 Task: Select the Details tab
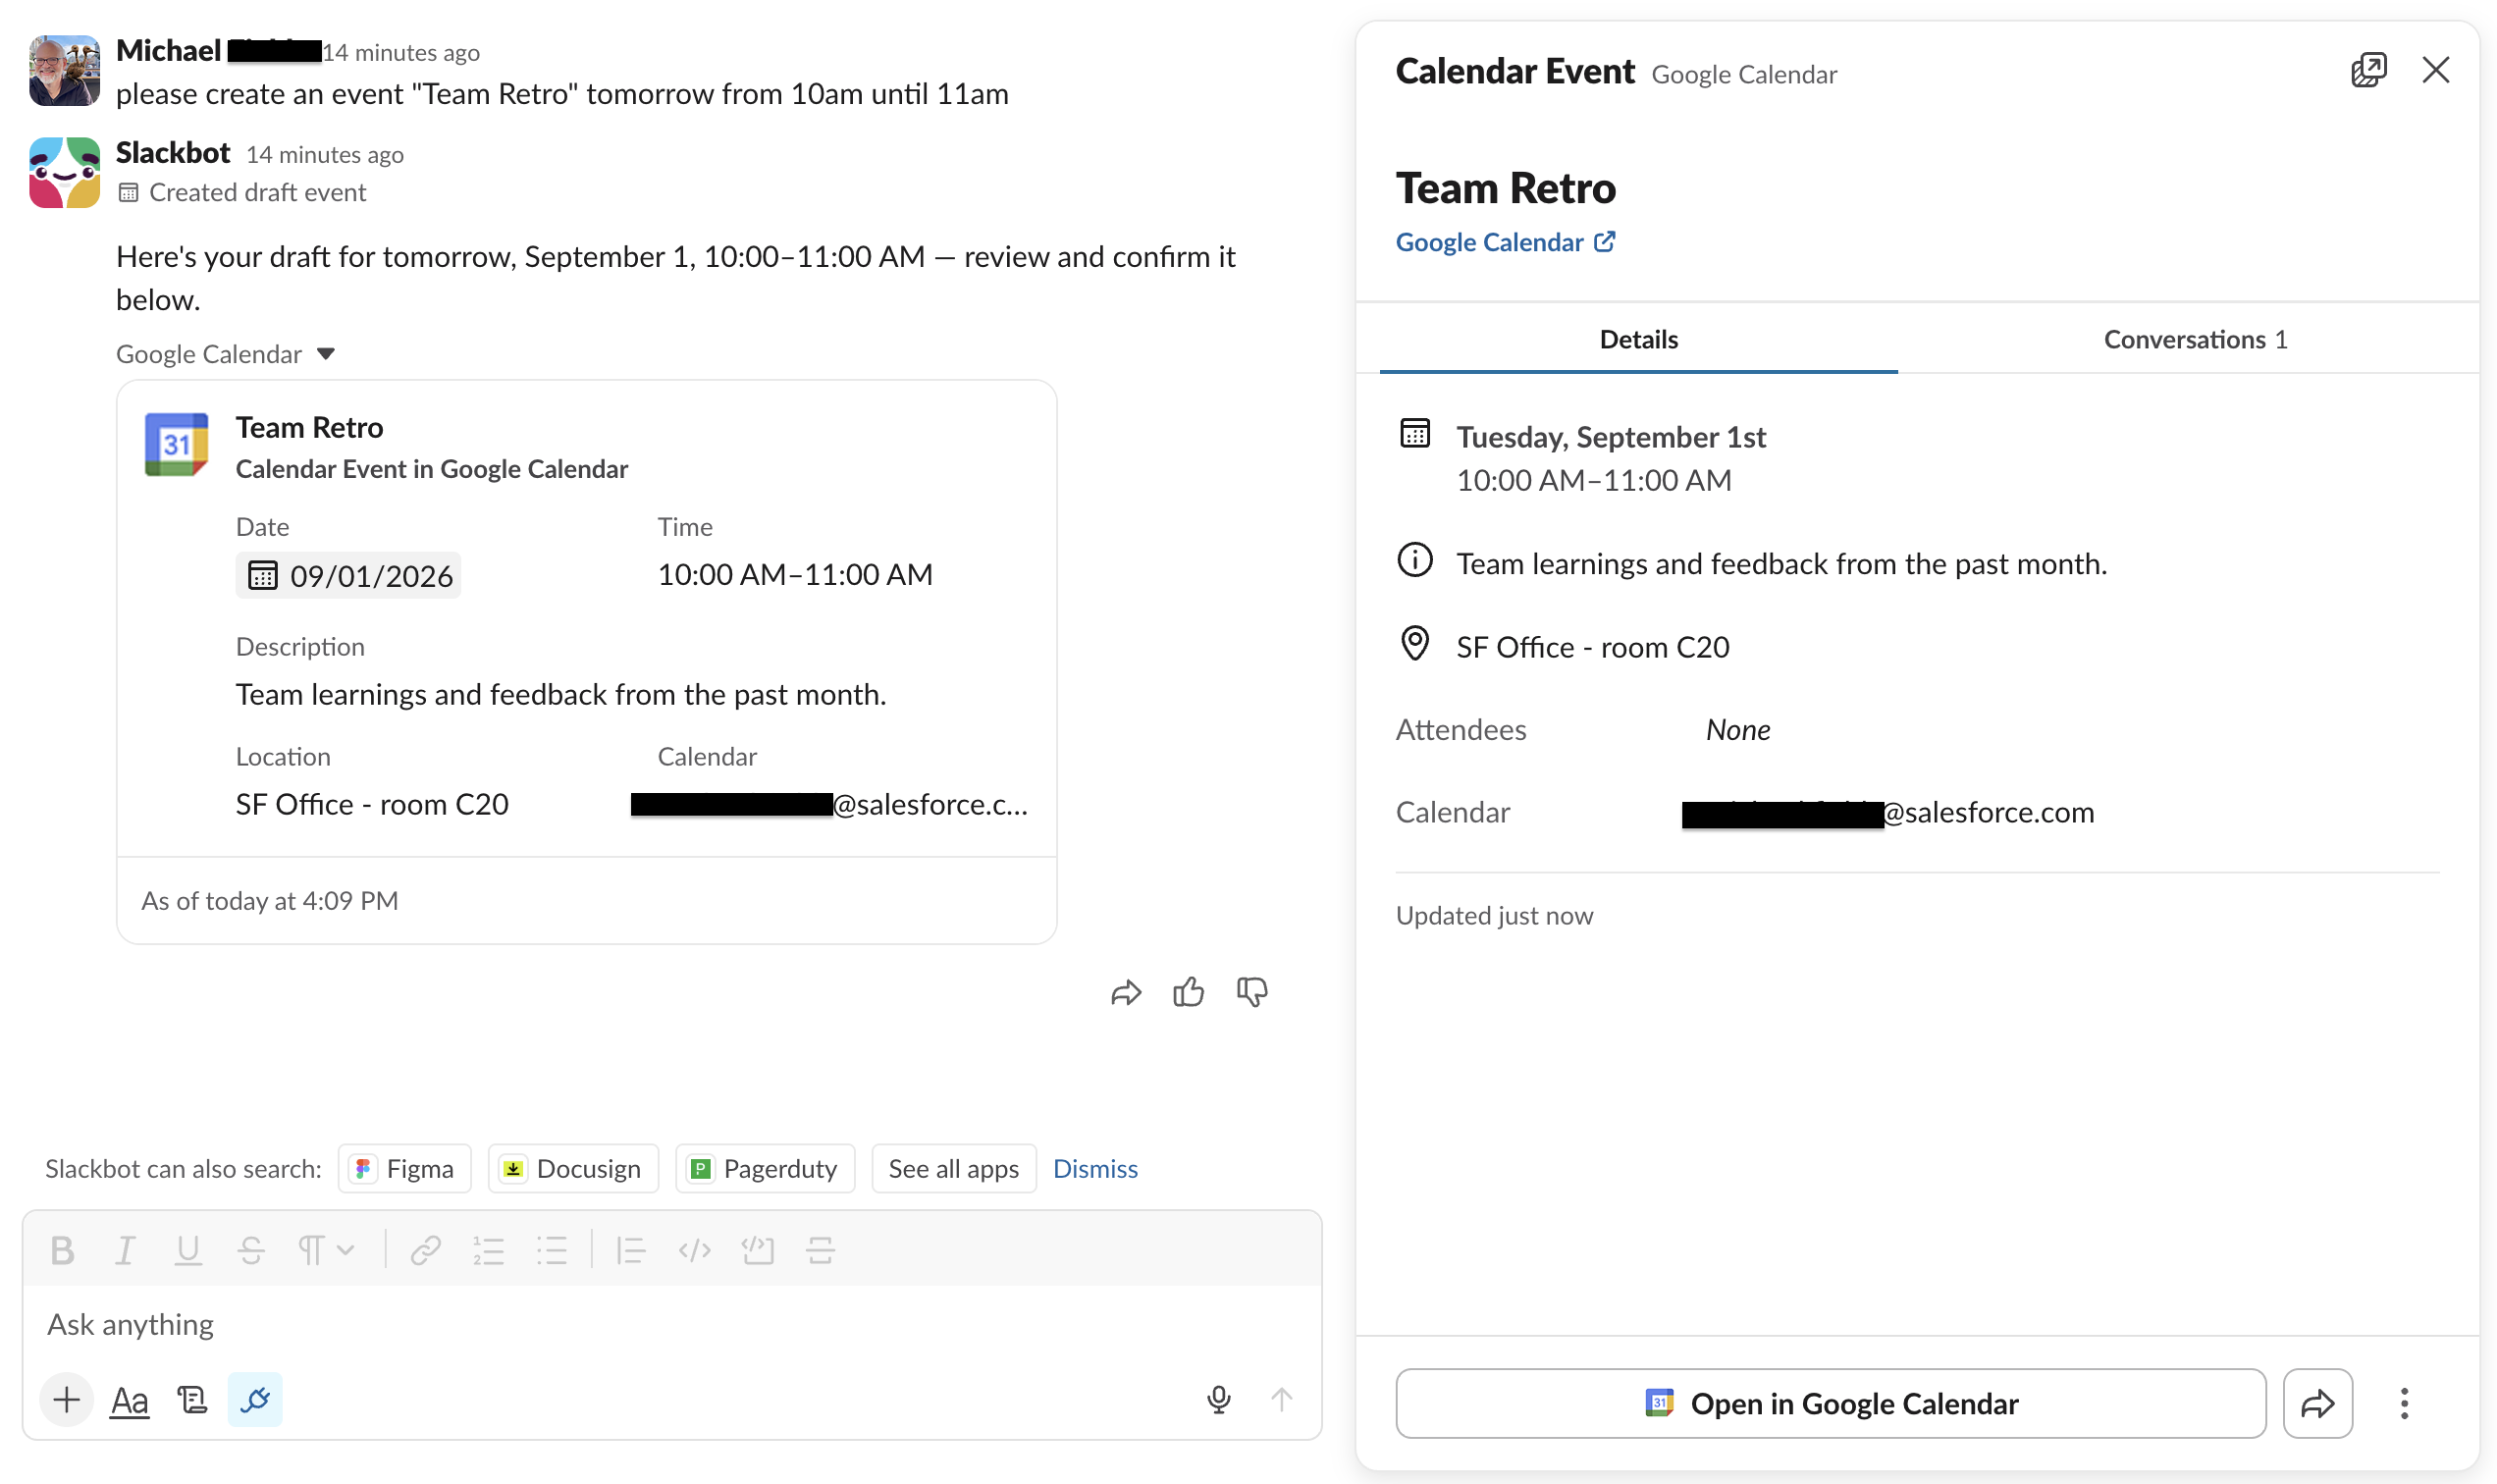tap(1638, 340)
